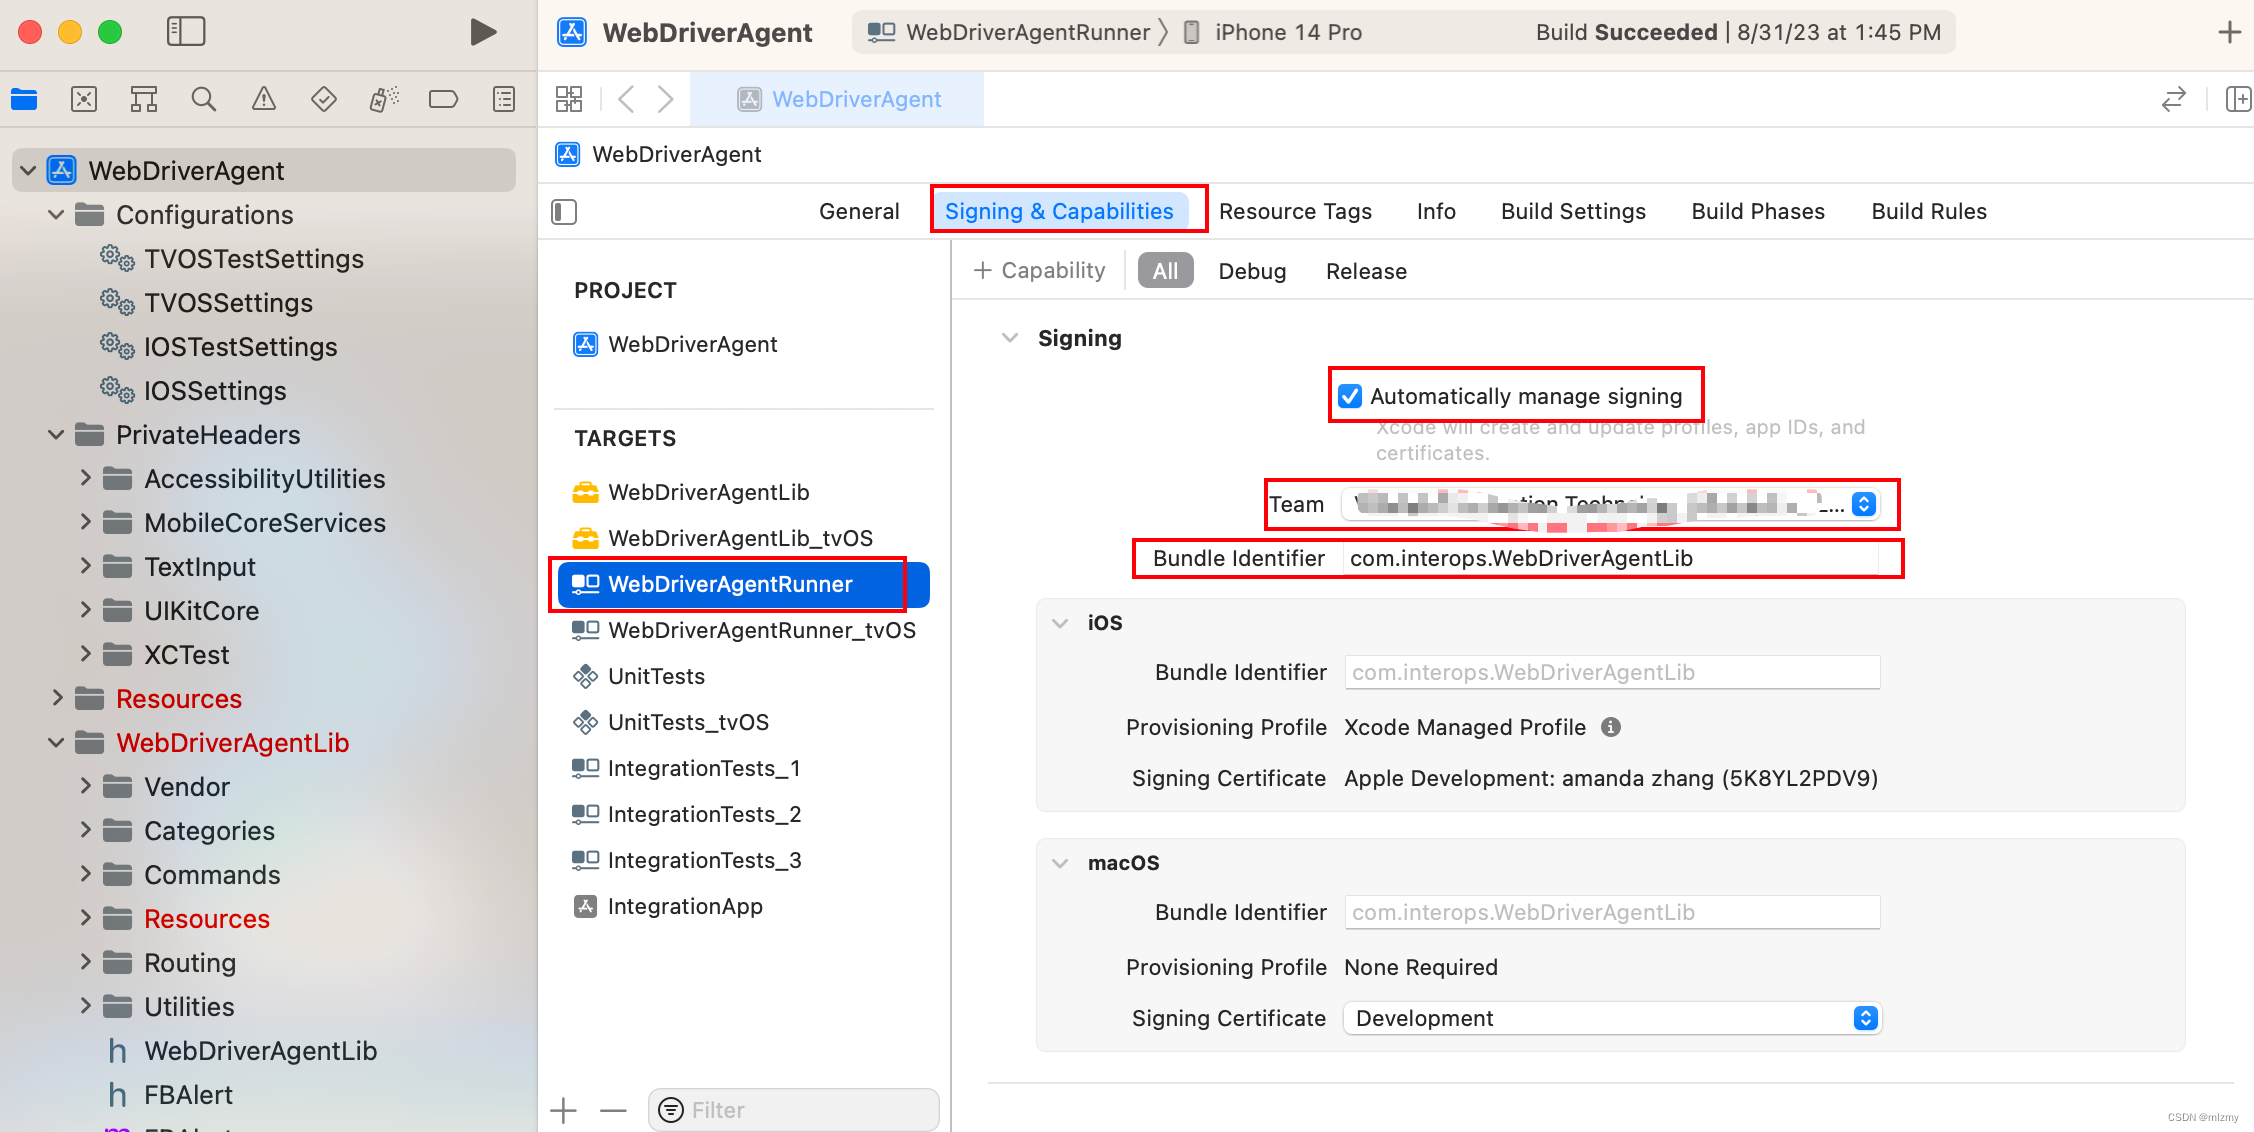Collapse the macOS signing section
Screen dimensions: 2254x1132
point(1060,862)
